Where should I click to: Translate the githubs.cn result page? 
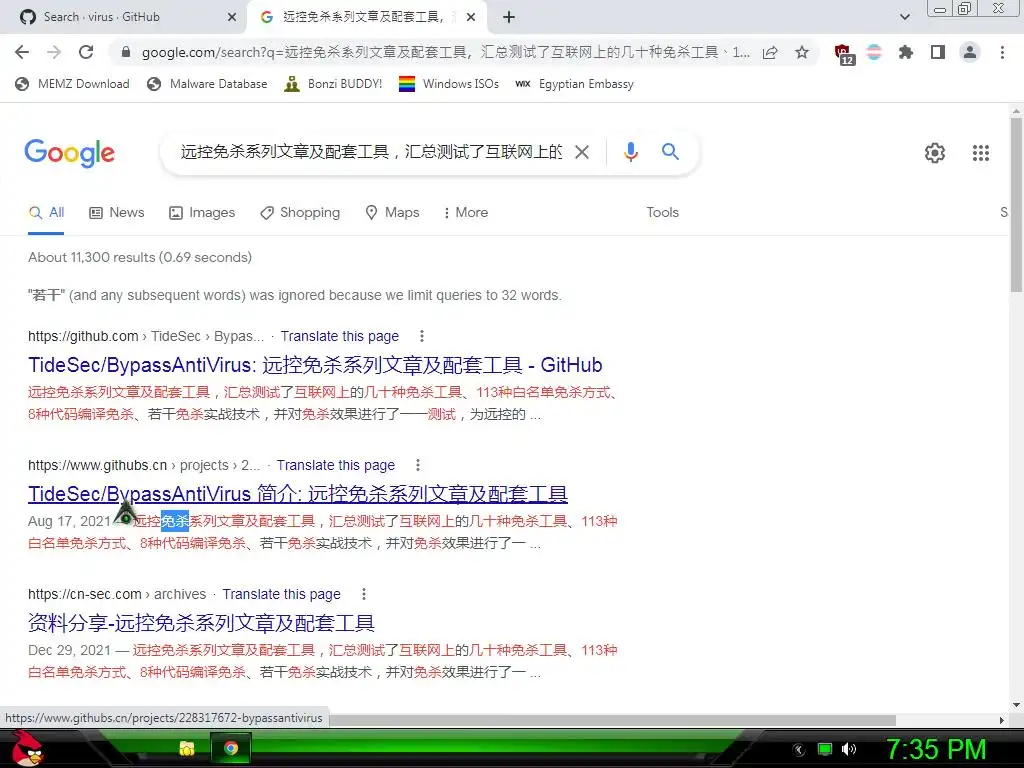coord(336,465)
